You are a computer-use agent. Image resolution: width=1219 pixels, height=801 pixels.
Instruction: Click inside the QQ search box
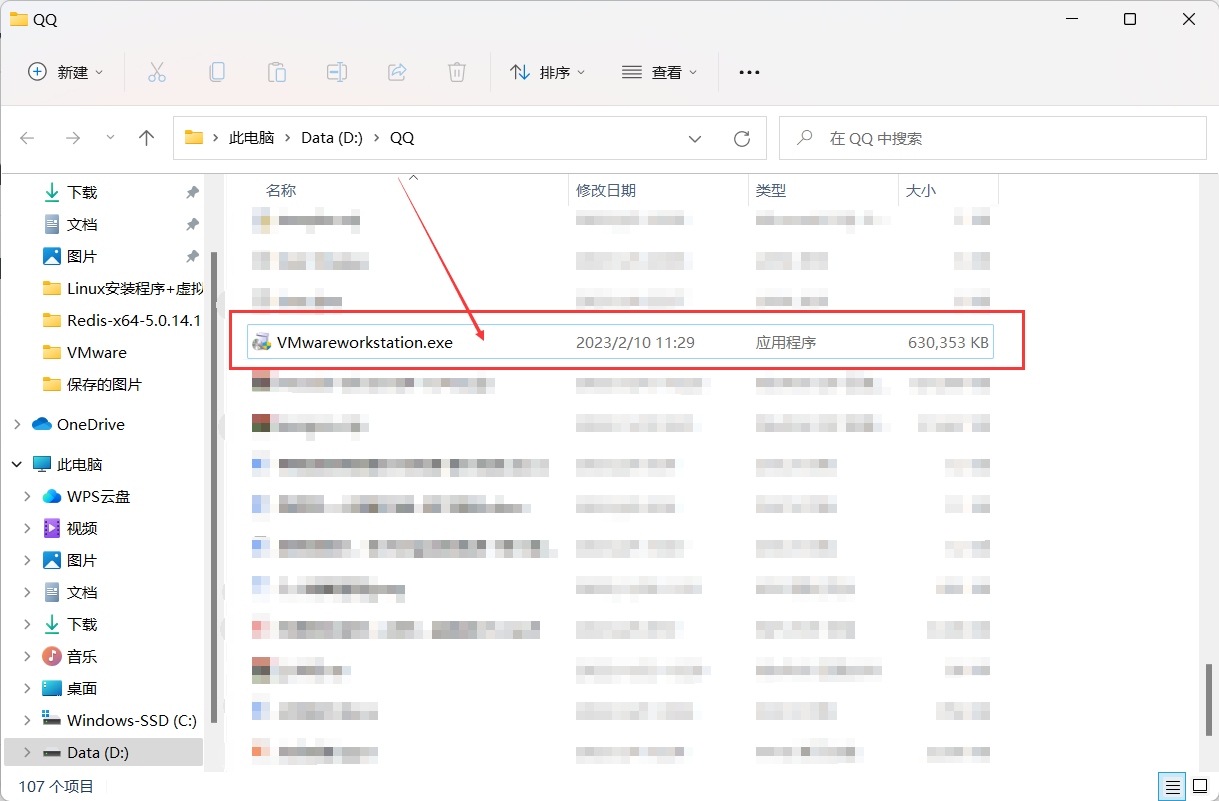(990, 138)
